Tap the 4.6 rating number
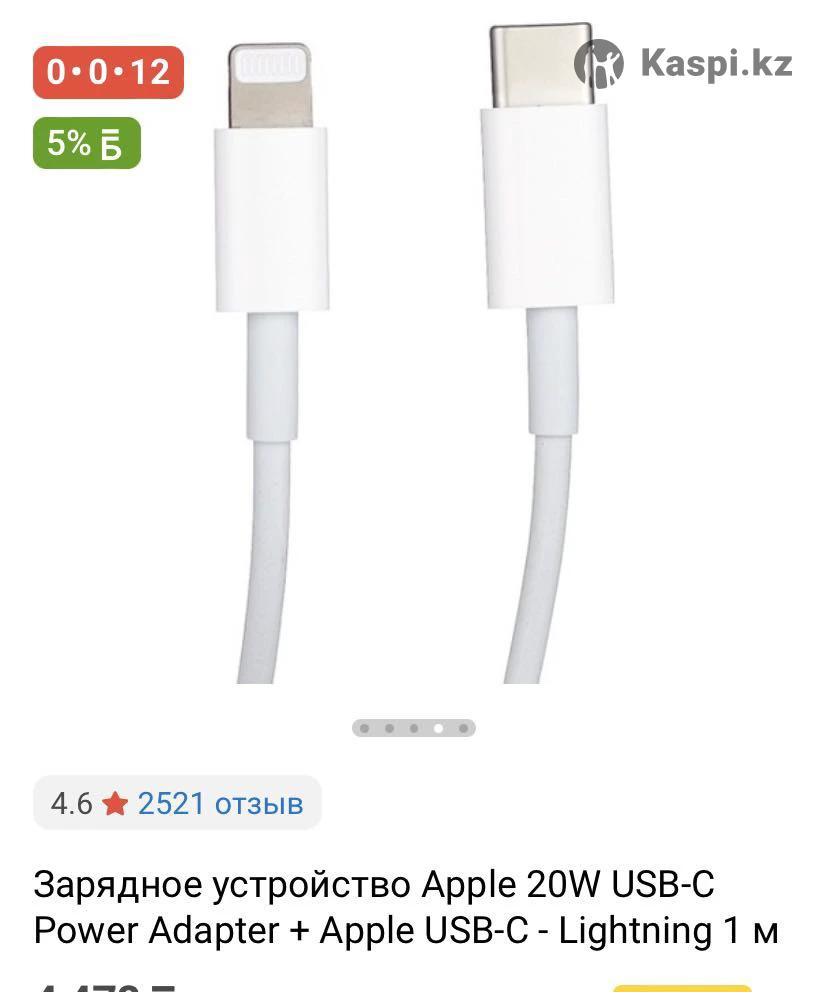The height and width of the screenshot is (992, 828). (71, 804)
